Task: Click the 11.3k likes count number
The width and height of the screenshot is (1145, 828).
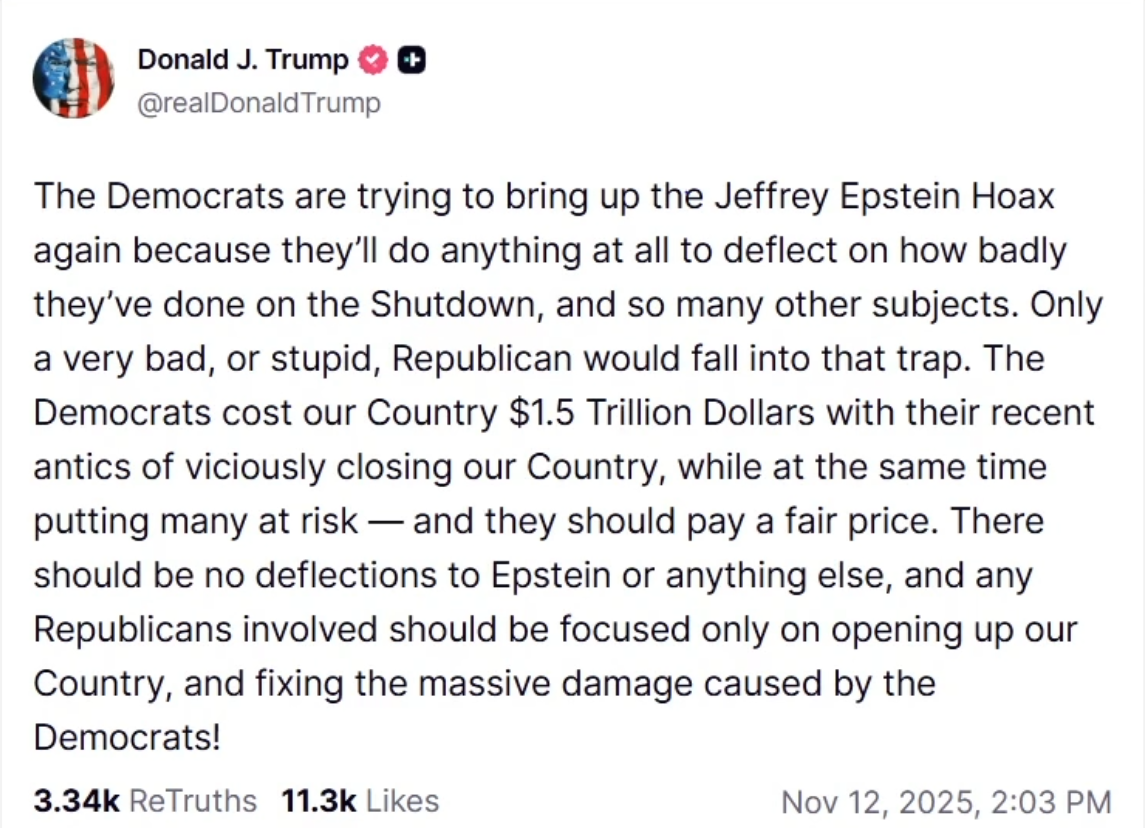Action: [319, 800]
